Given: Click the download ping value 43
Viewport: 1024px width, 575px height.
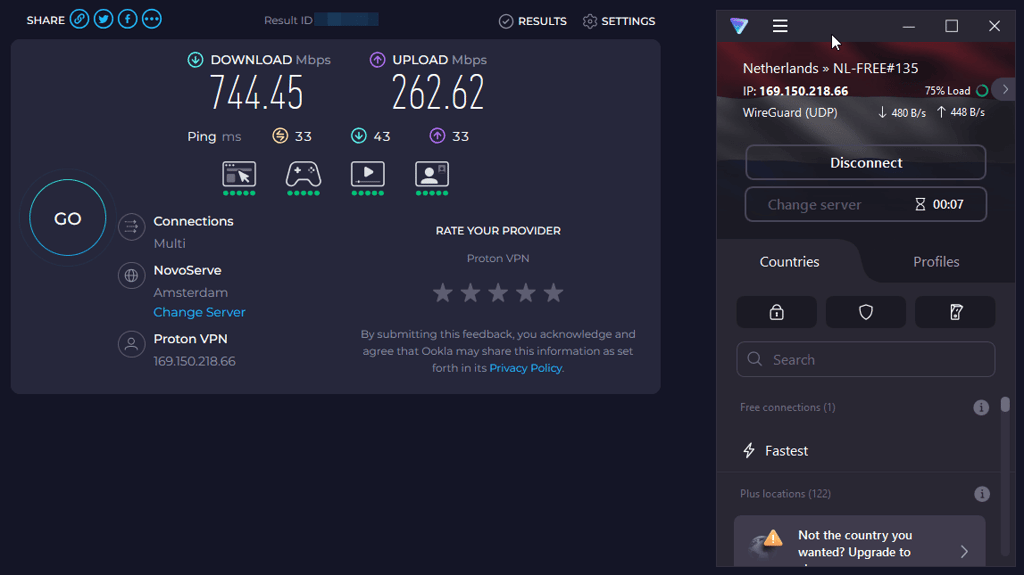Looking at the screenshot, I should coord(381,137).
